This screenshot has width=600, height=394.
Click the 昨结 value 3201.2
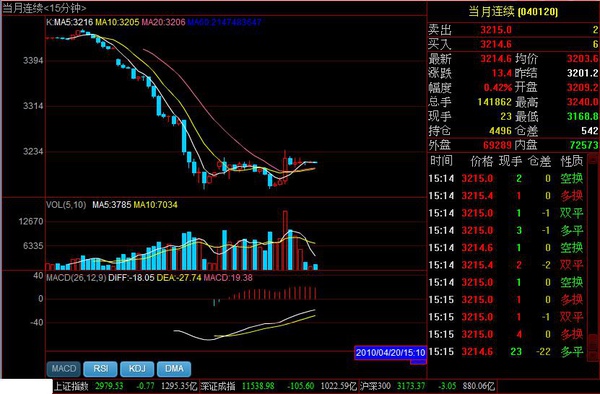582,73
